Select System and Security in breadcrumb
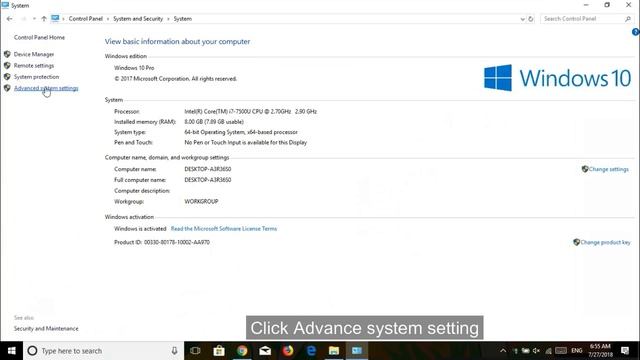The height and width of the screenshot is (360, 640). (x=138, y=19)
